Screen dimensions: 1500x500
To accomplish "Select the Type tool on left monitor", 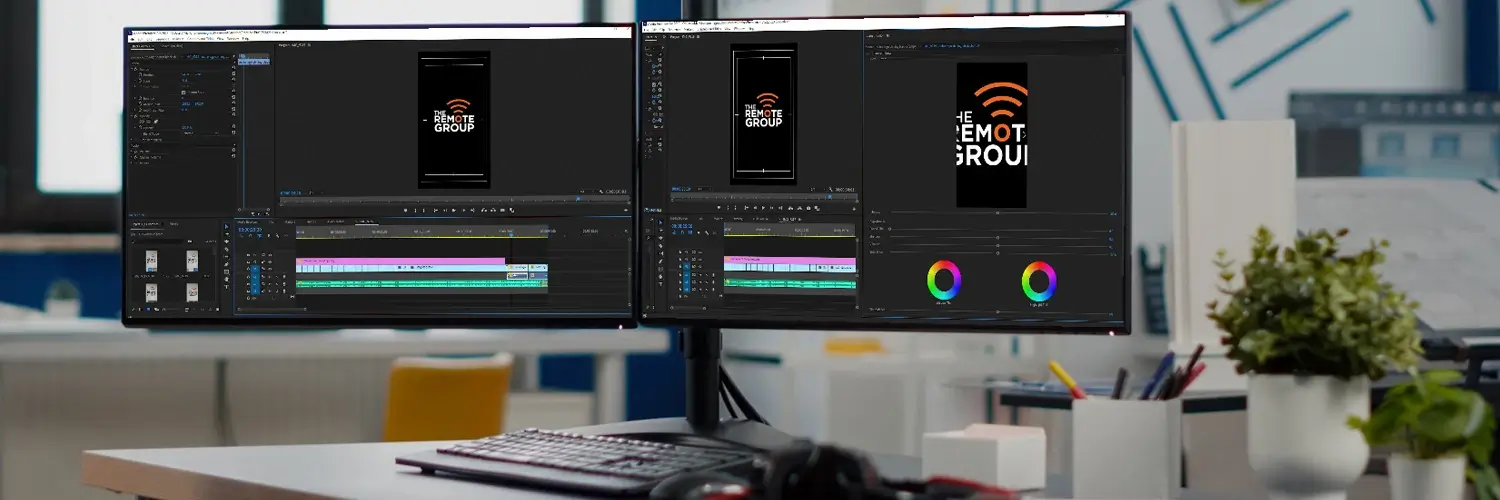I will pos(226,287).
